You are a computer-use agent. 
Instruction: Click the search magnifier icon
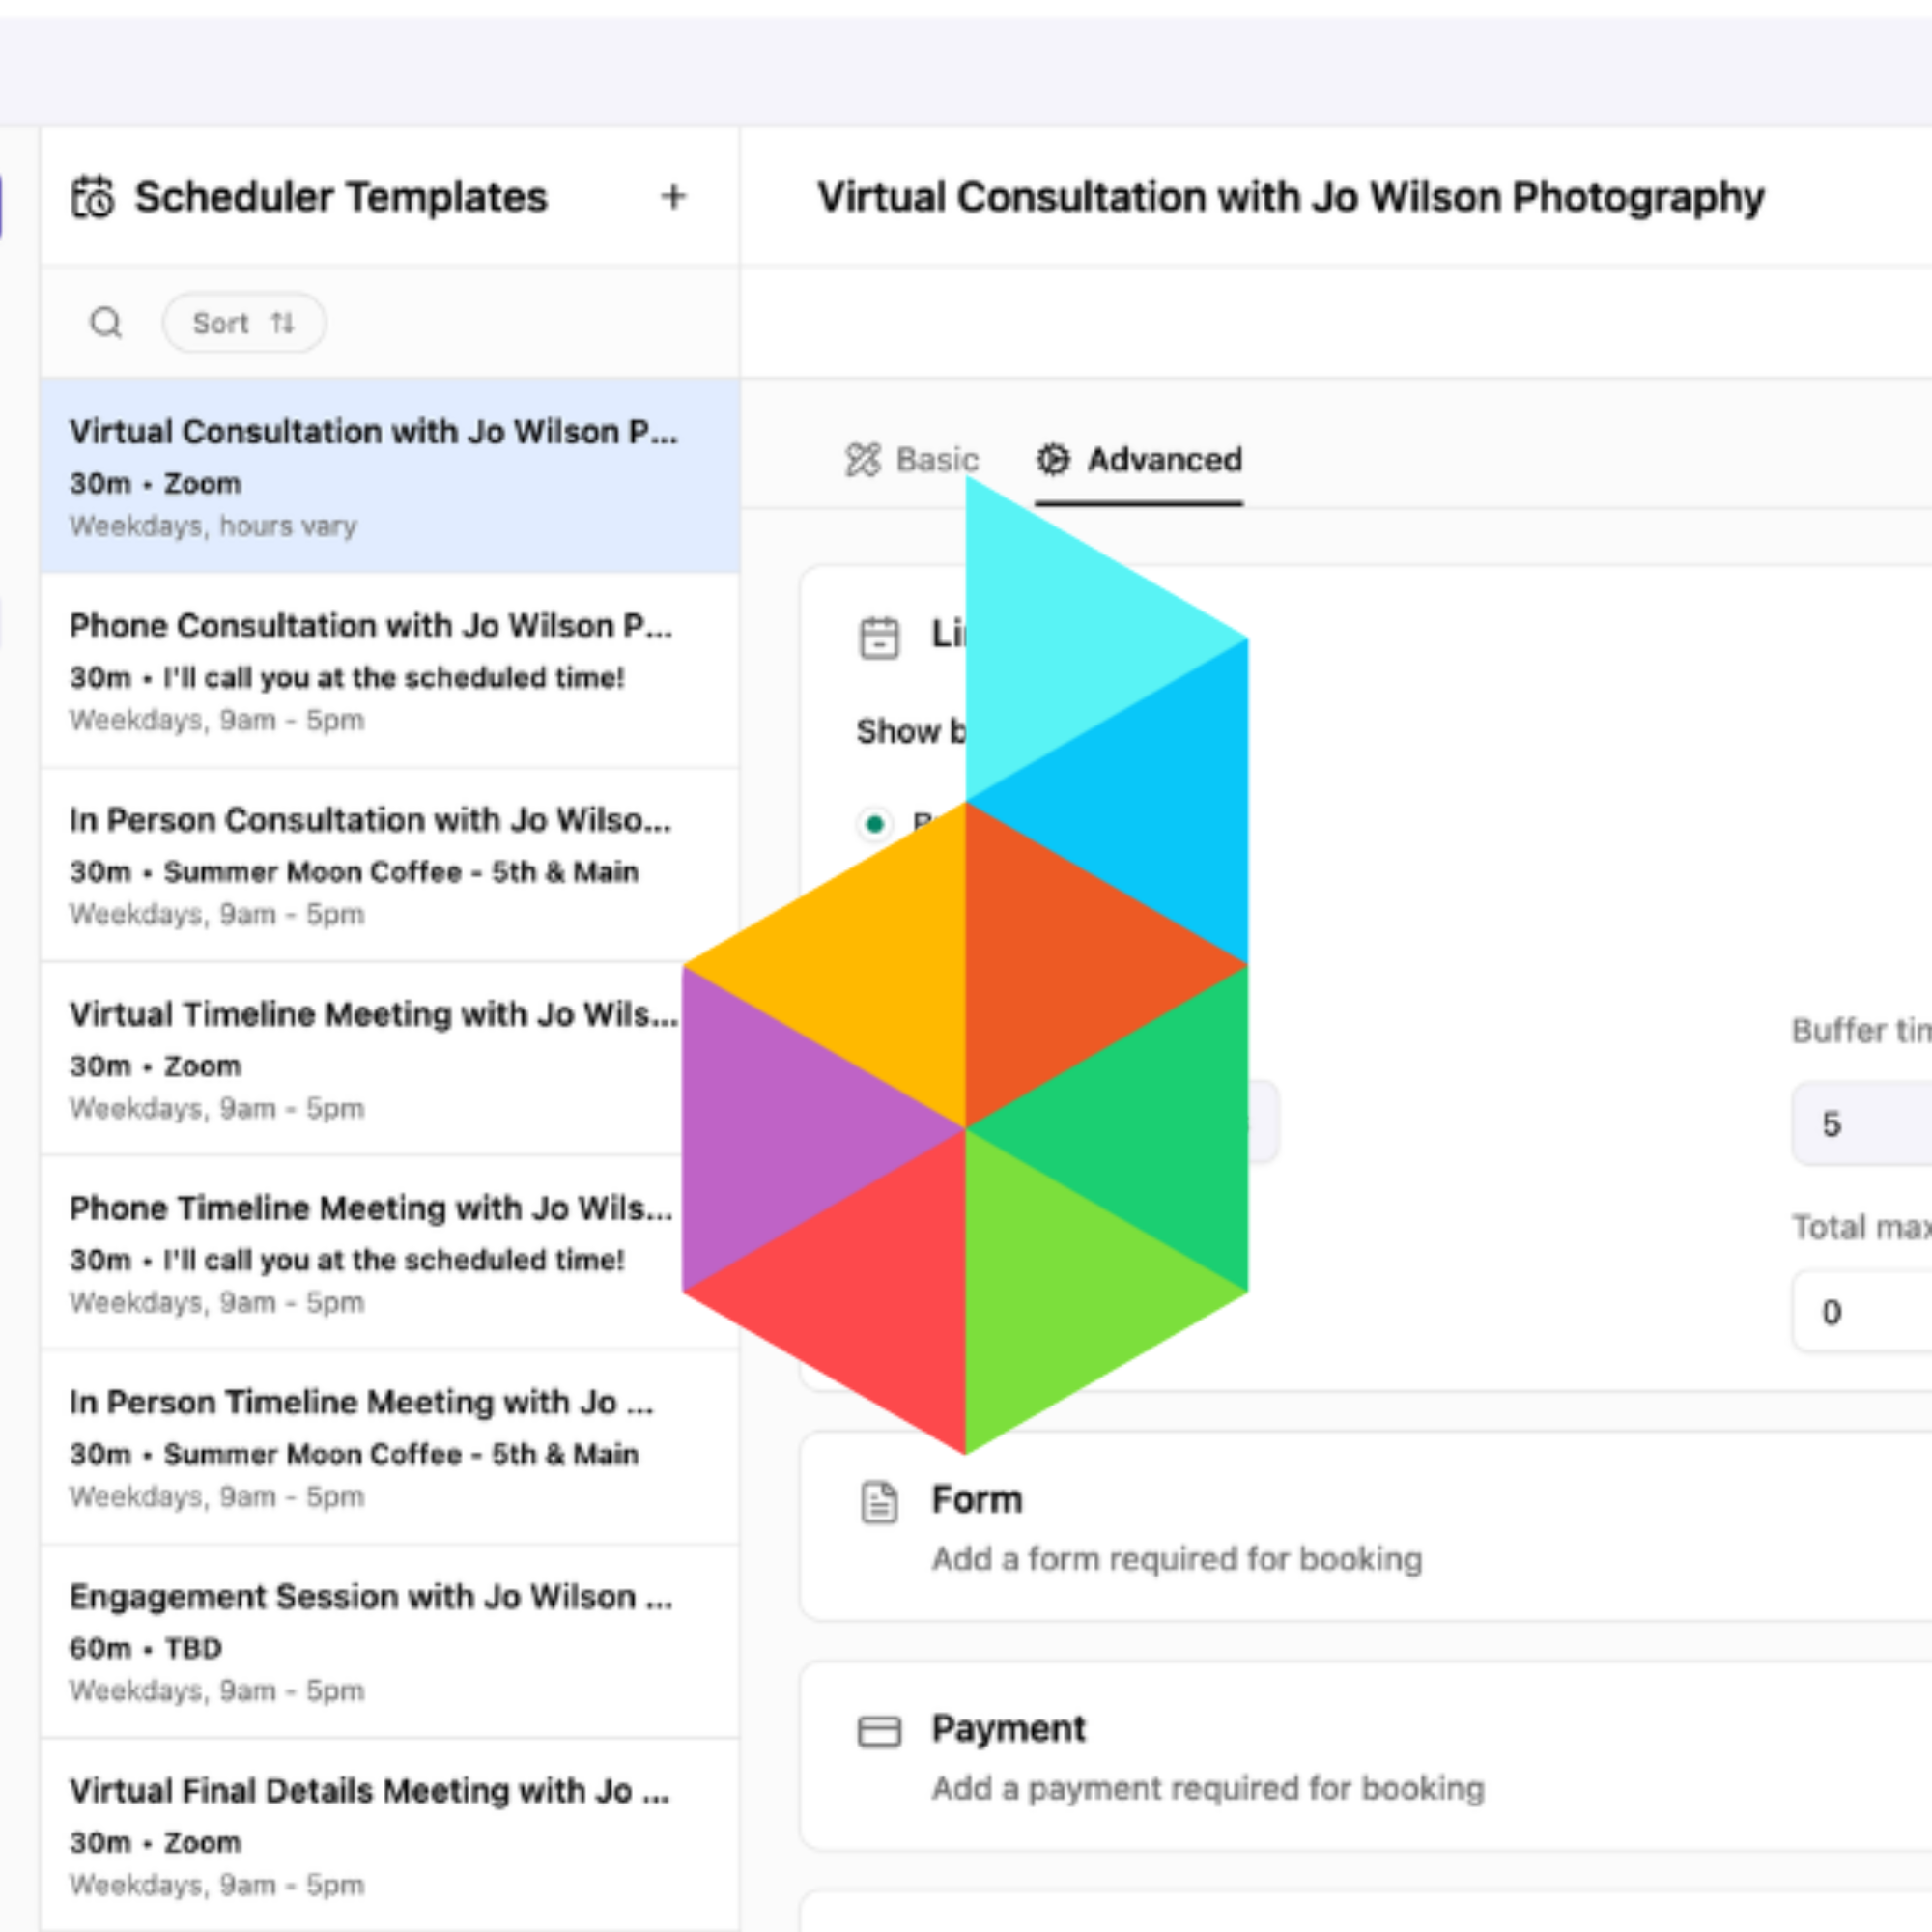[x=106, y=323]
